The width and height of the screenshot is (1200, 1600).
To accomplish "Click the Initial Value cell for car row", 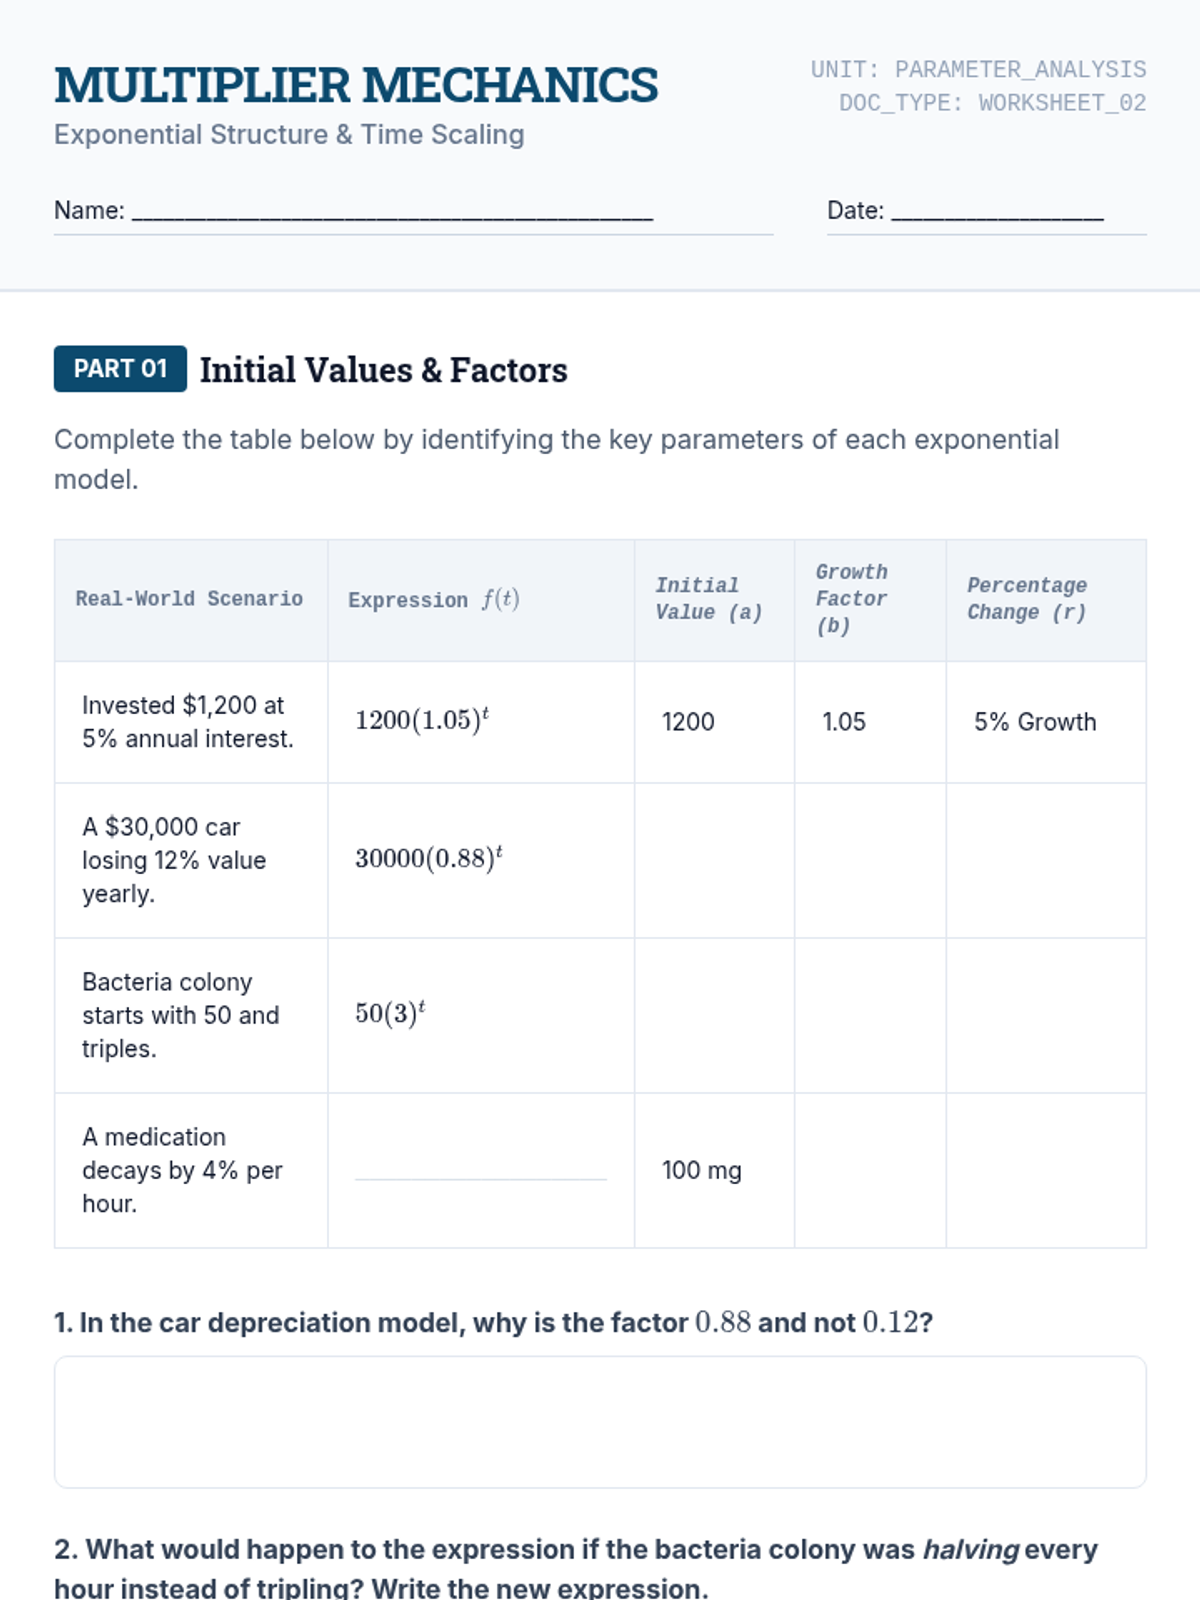I will [x=714, y=860].
